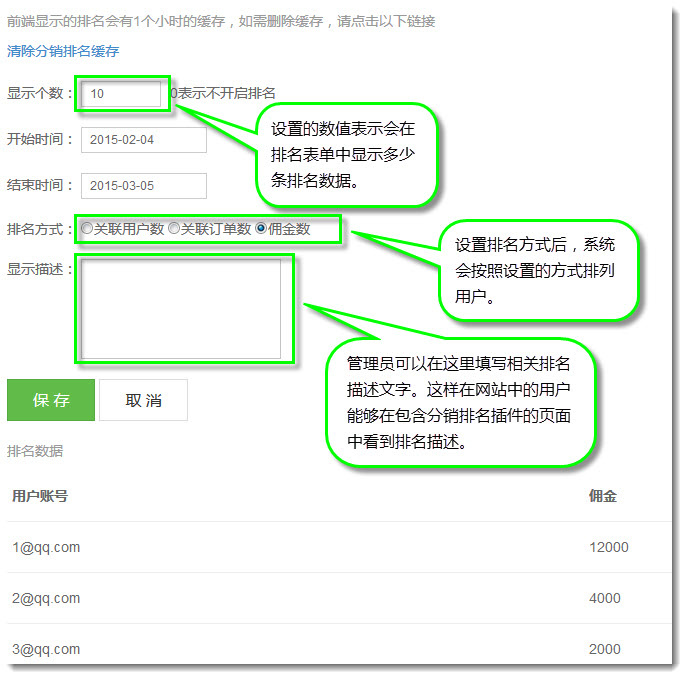Focus the 显示个数 input field containing 10
This screenshot has width=687, height=679.
point(122,94)
